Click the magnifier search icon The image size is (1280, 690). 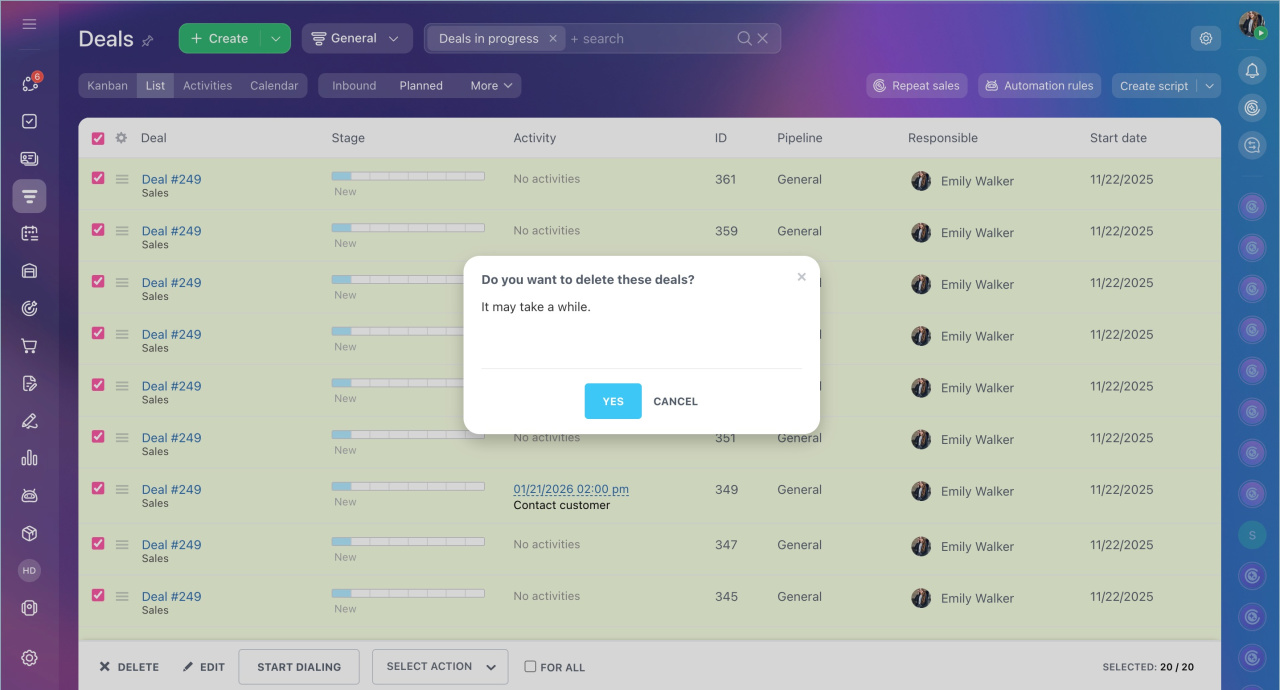point(744,38)
